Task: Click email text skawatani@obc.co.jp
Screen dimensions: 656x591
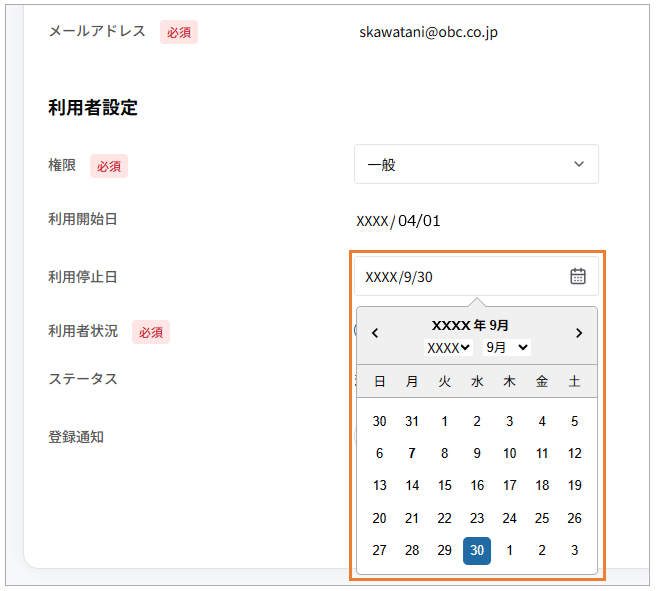Action: pos(428,32)
